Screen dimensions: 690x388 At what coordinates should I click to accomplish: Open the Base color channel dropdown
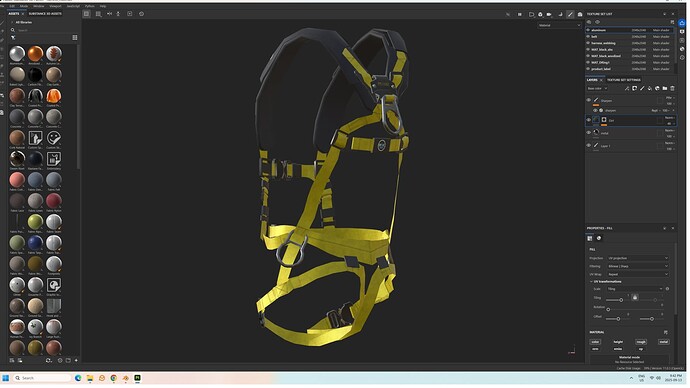click(x=597, y=89)
